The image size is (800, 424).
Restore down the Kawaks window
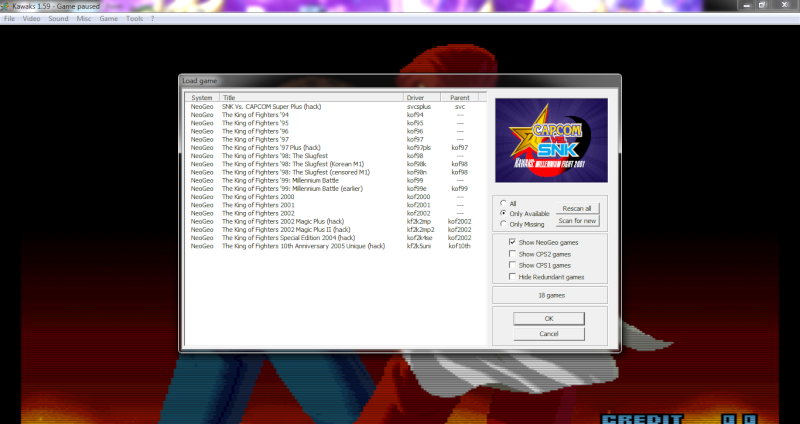[762, 5]
